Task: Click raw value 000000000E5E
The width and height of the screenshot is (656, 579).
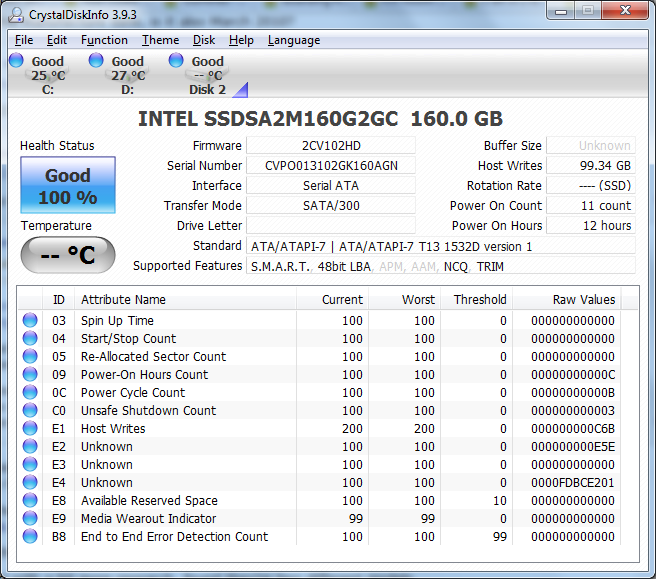Action: click(572, 446)
